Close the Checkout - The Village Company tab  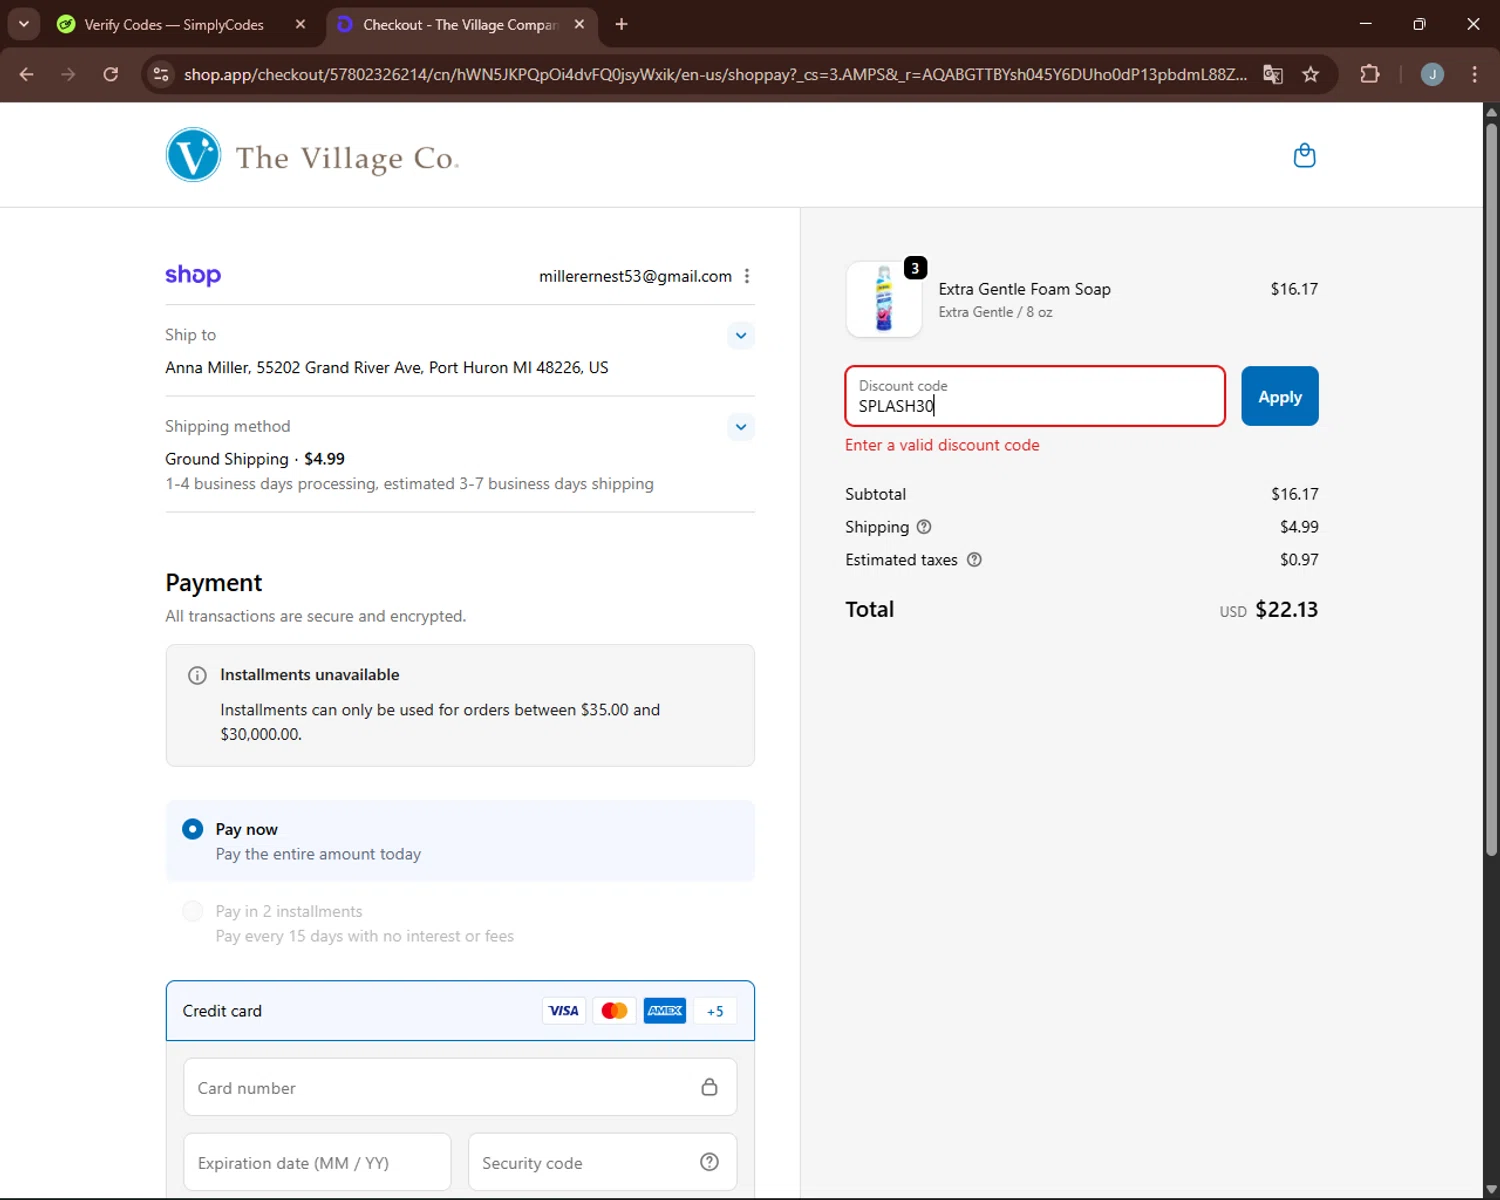(x=579, y=24)
